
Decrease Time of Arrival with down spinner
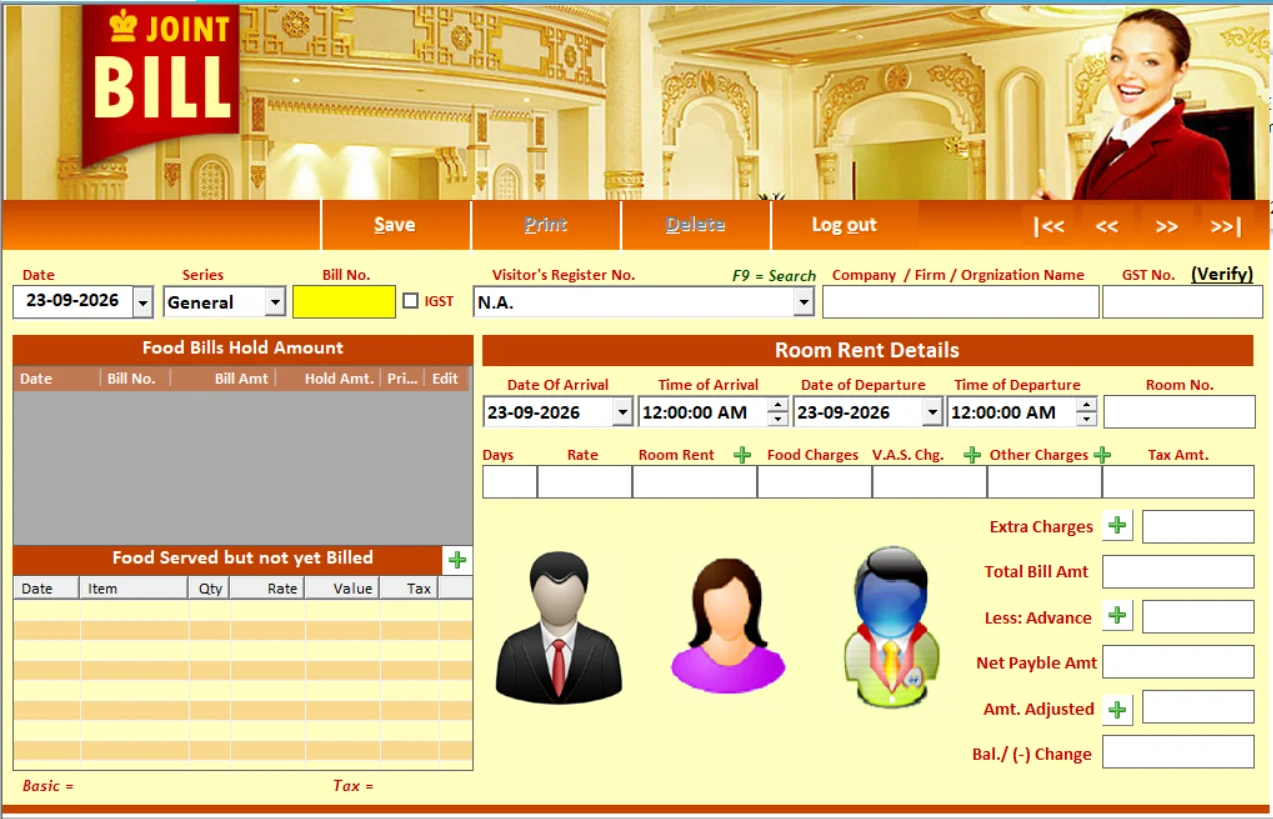(x=777, y=419)
